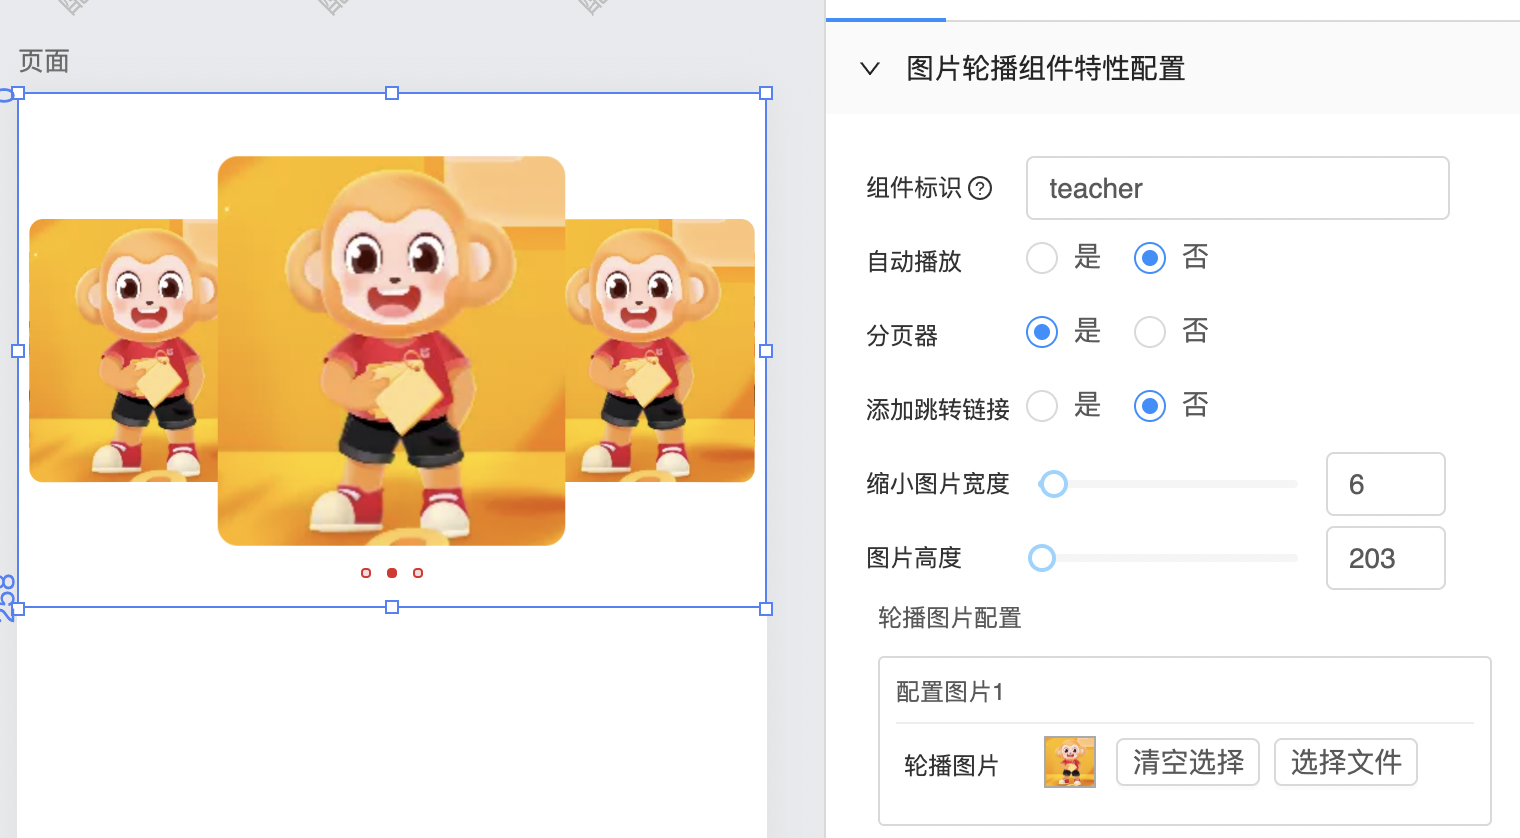Collapse the 图片轮播组件特性配置 section
This screenshot has width=1520, height=838.
pyautogui.click(x=870, y=69)
